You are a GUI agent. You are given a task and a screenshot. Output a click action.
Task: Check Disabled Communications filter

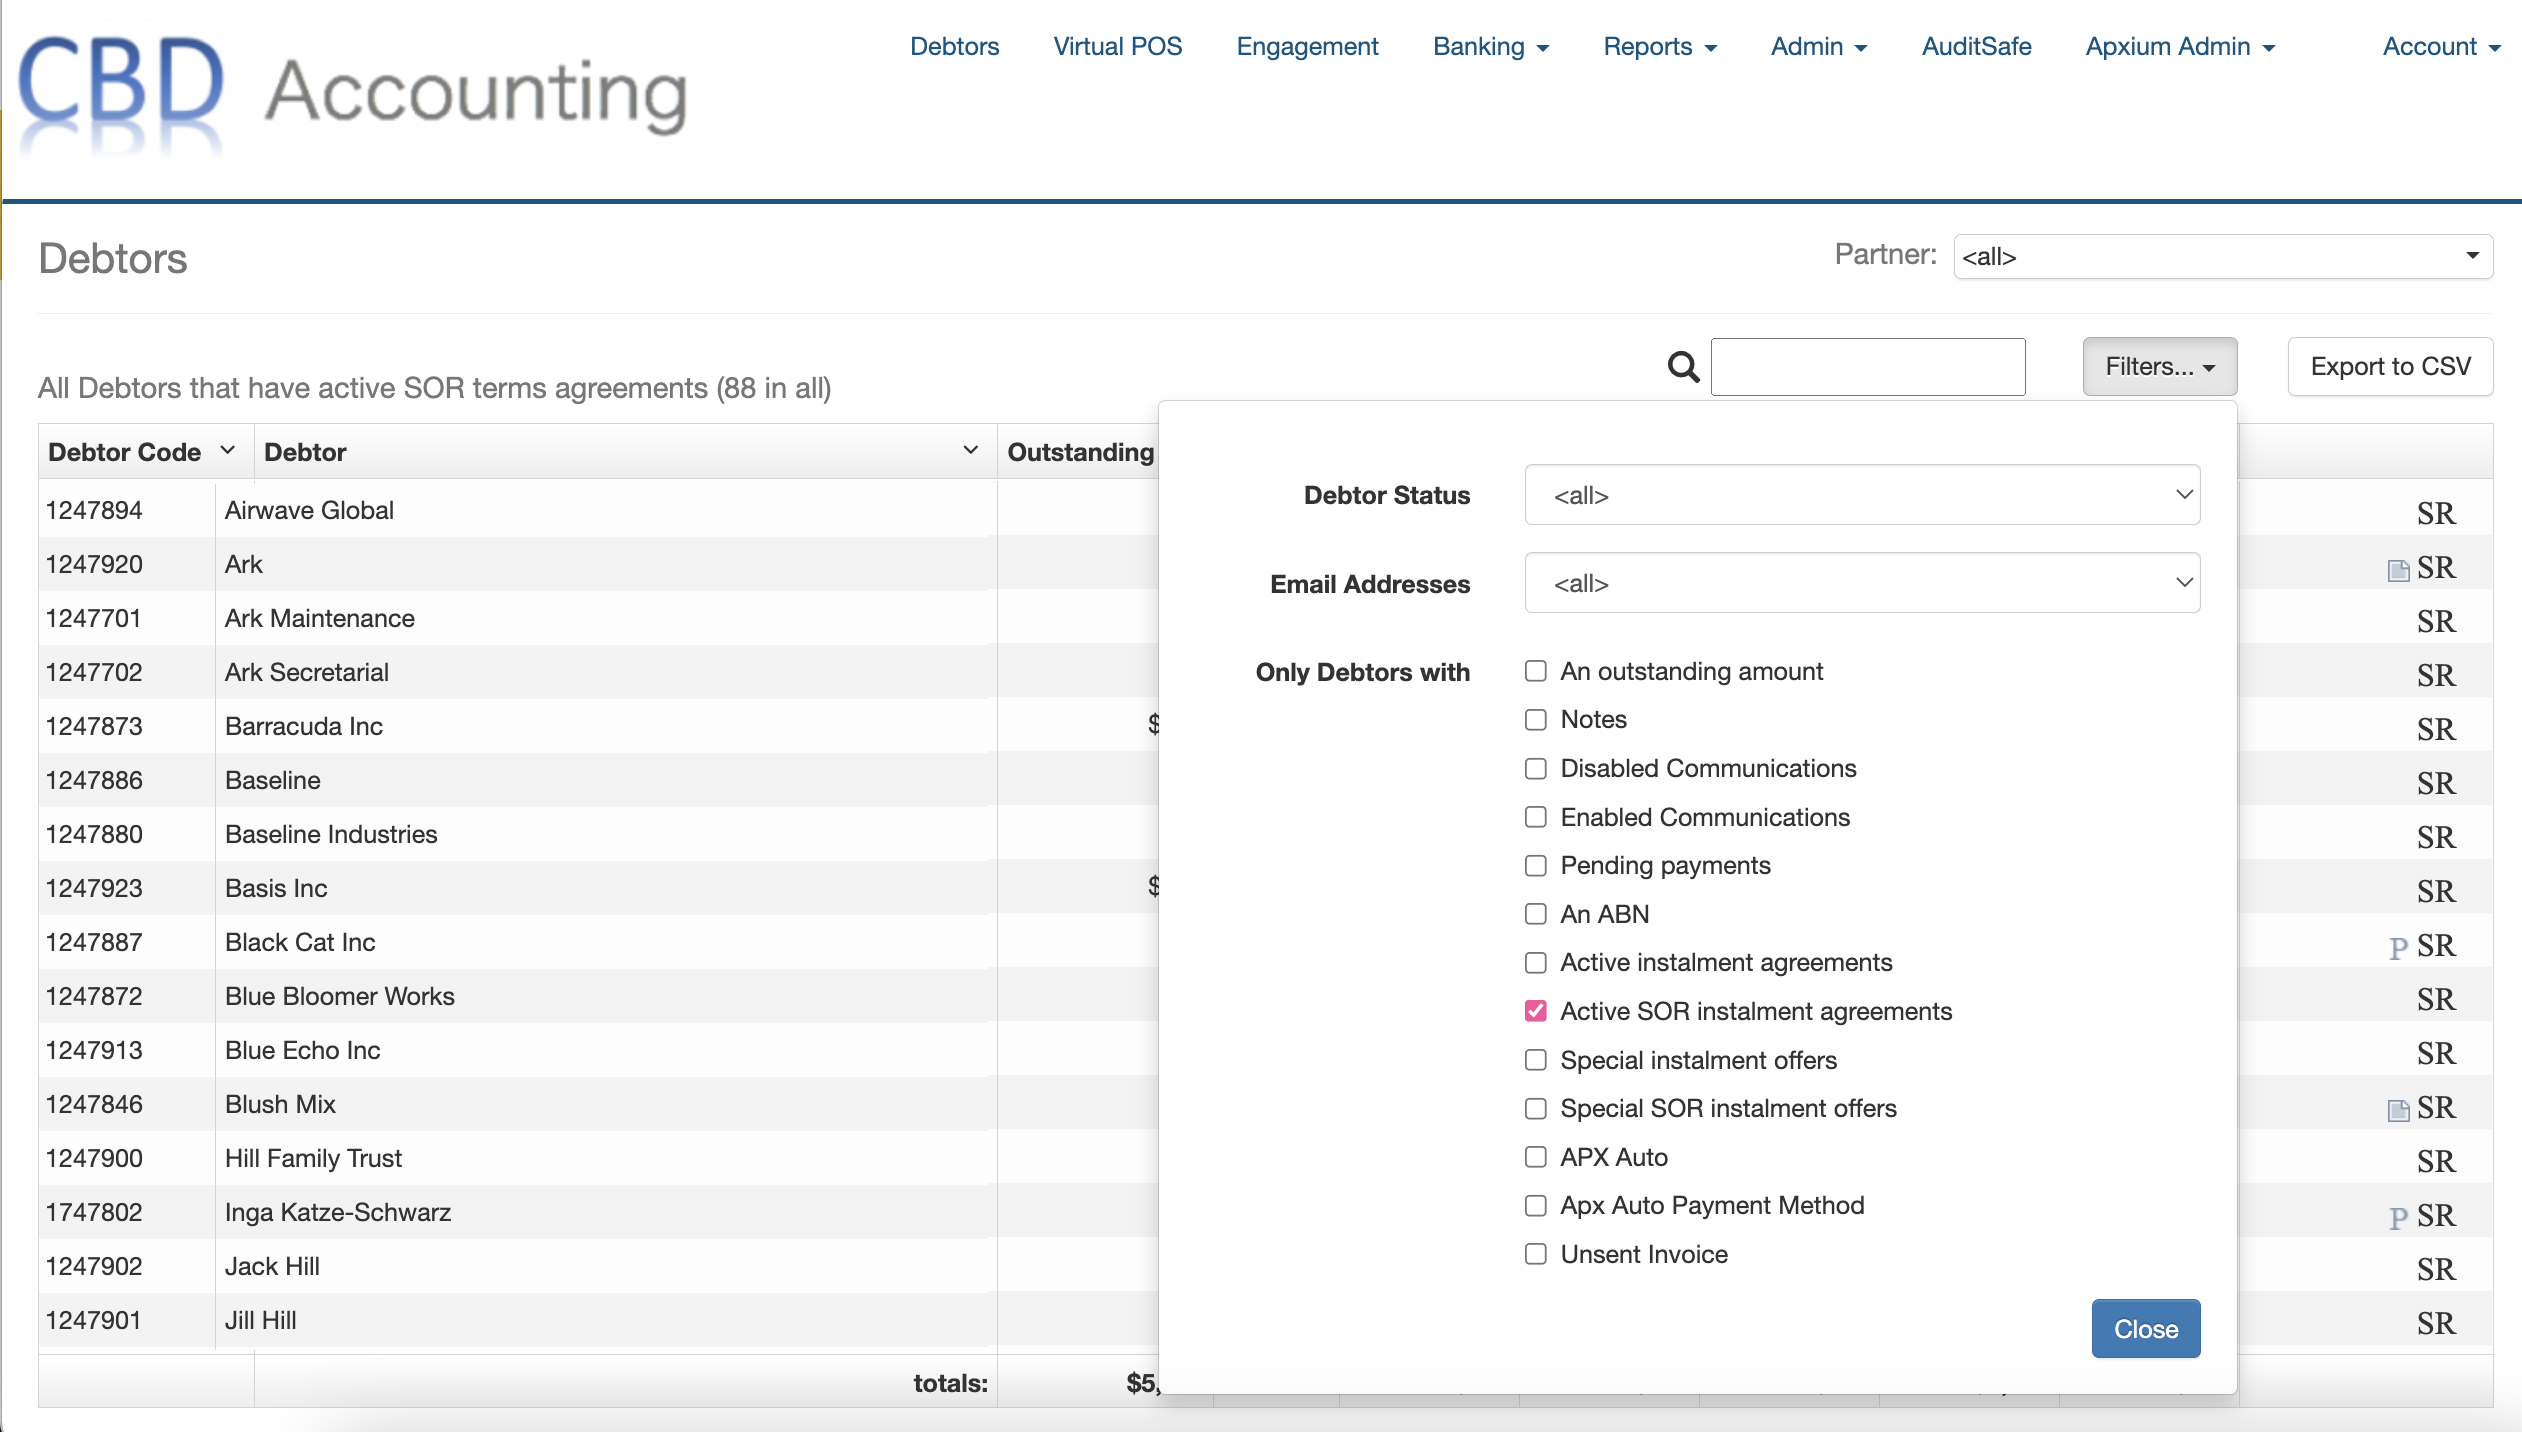coord(1535,768)
